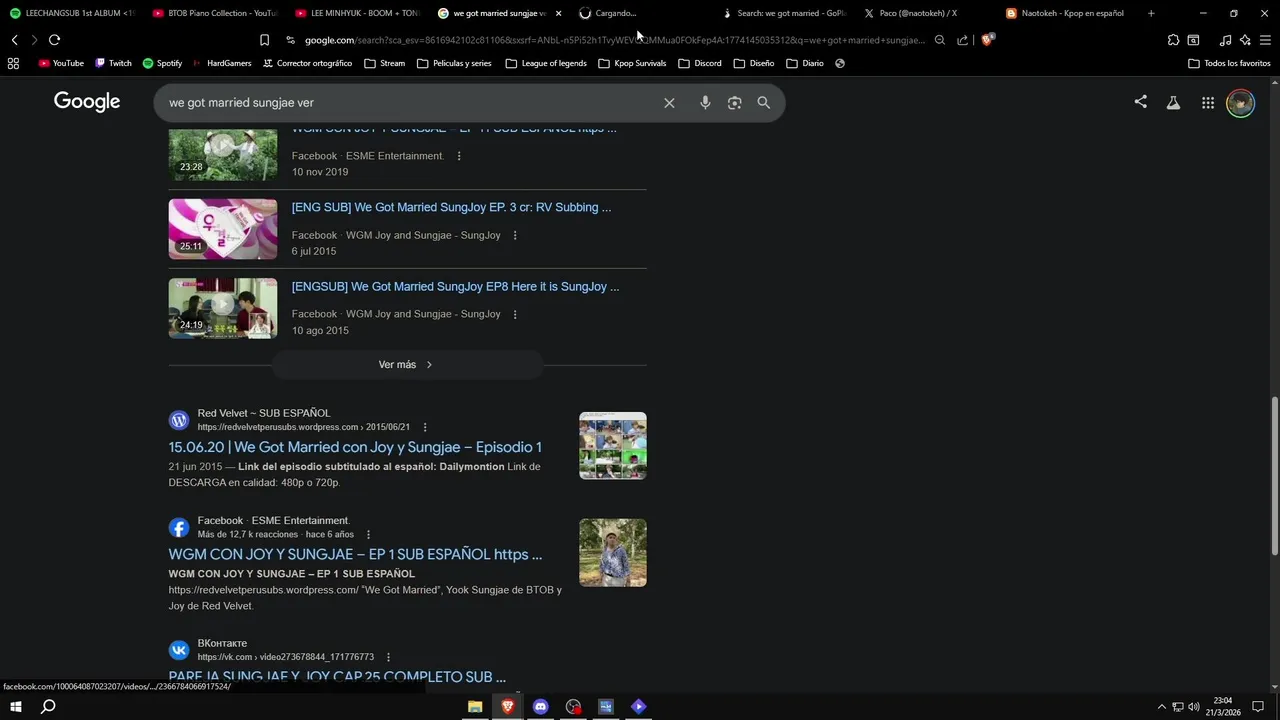Viewport: 1280px width, 720px height.
Task: Go to the Google logo homepage
Action: (x=87, y=102)
